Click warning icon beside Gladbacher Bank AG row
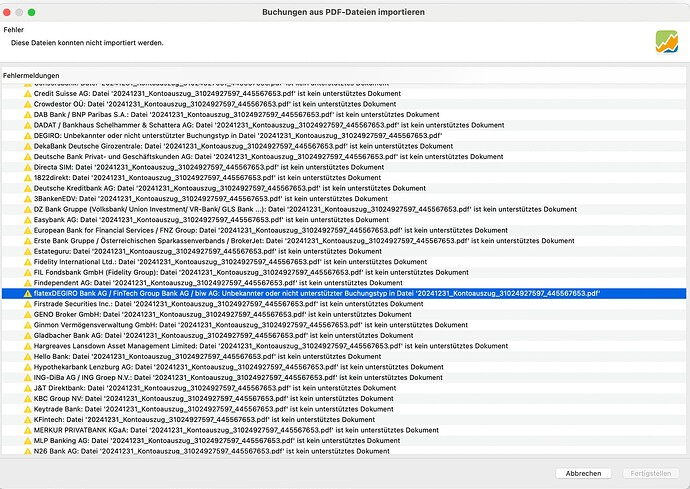Viewport: 690px width, 489px height. tap(28, 336)
